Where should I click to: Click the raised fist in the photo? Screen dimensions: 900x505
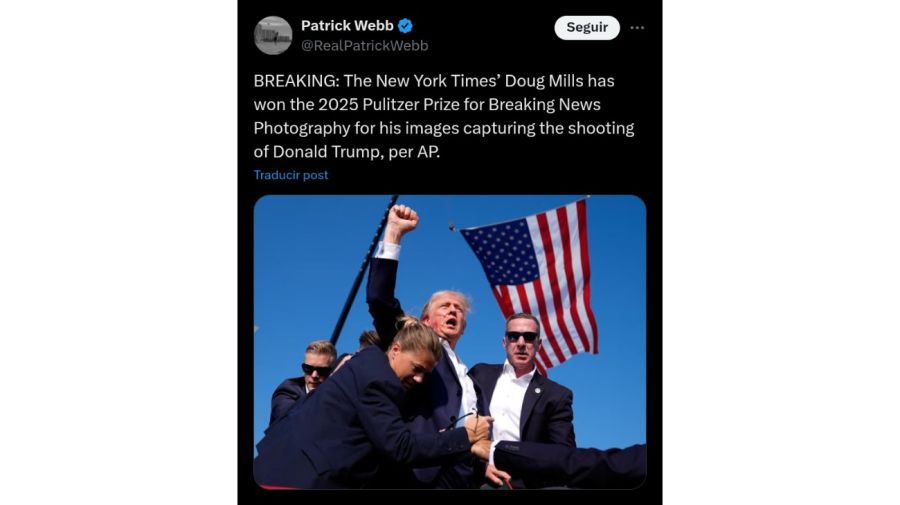point(402,219)
